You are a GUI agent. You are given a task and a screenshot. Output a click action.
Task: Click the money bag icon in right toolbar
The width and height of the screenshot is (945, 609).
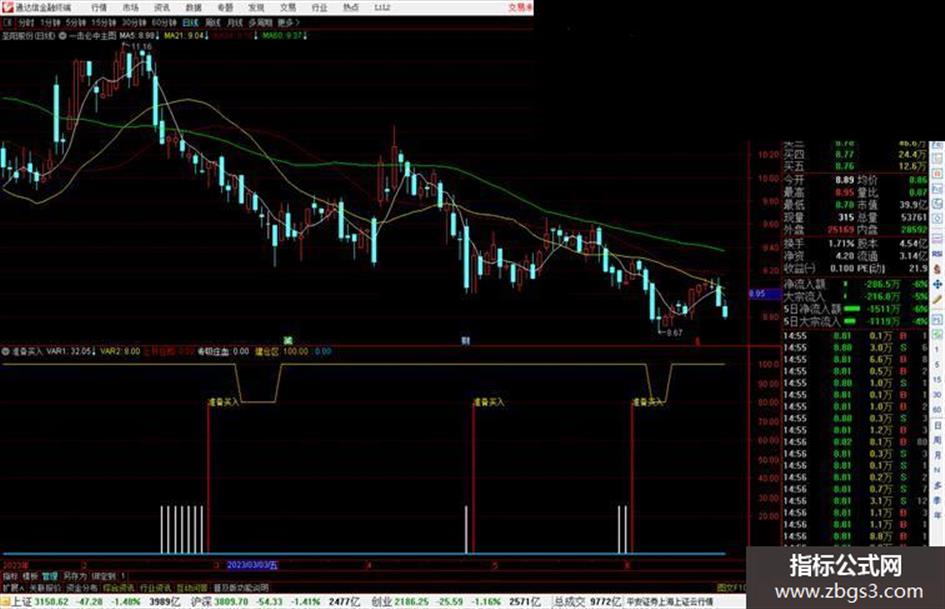click(937, 270)
